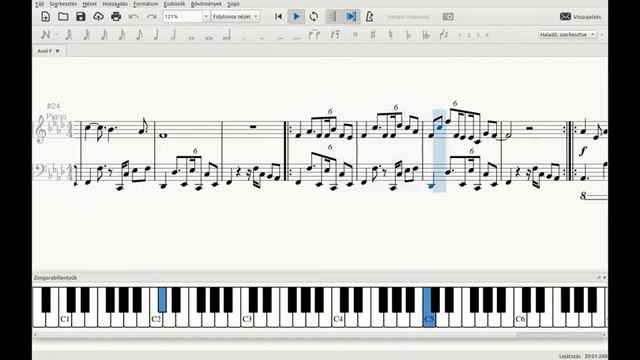This screenshot has width=640, height=360.
Task: Select the eighth note duration
Action: pyautogui.click(x=139, y=35)
